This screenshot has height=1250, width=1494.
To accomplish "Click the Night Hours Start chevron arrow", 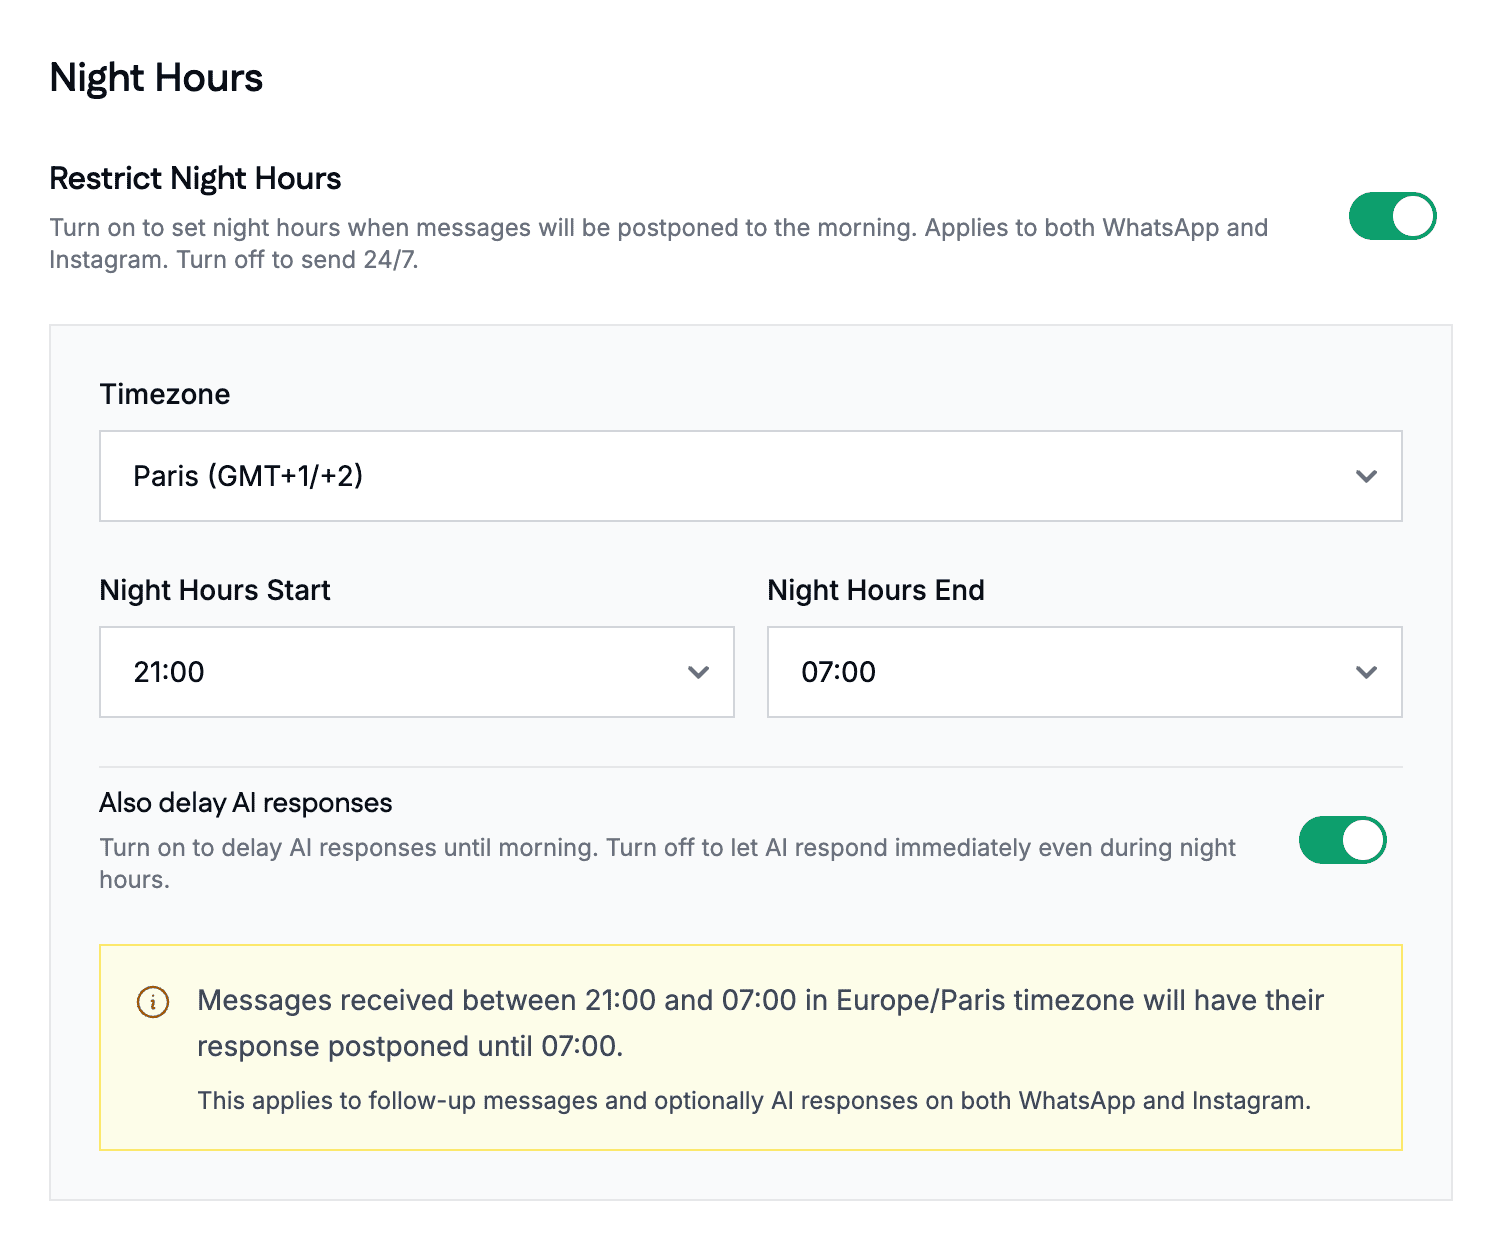I will 698,672.
